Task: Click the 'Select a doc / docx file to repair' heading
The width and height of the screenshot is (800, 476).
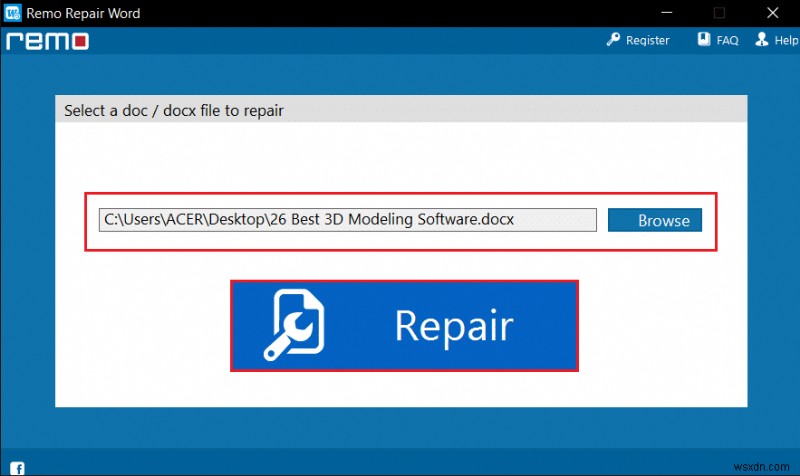Action: [174, 111]
